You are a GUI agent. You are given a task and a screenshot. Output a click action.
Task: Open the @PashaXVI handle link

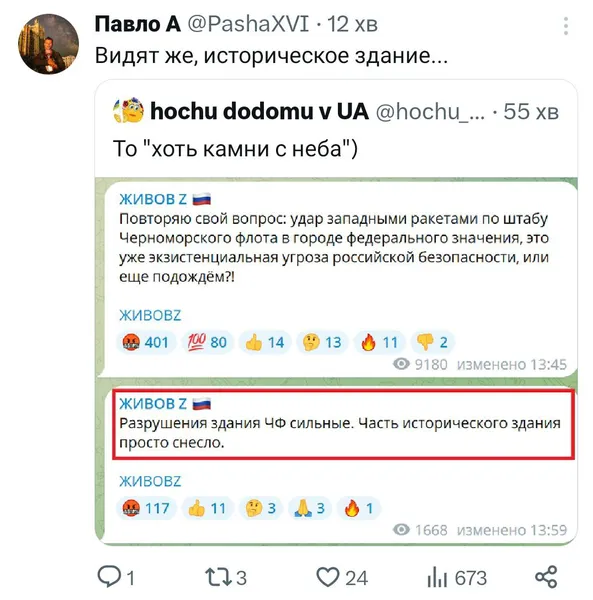(x=248, y=24)
